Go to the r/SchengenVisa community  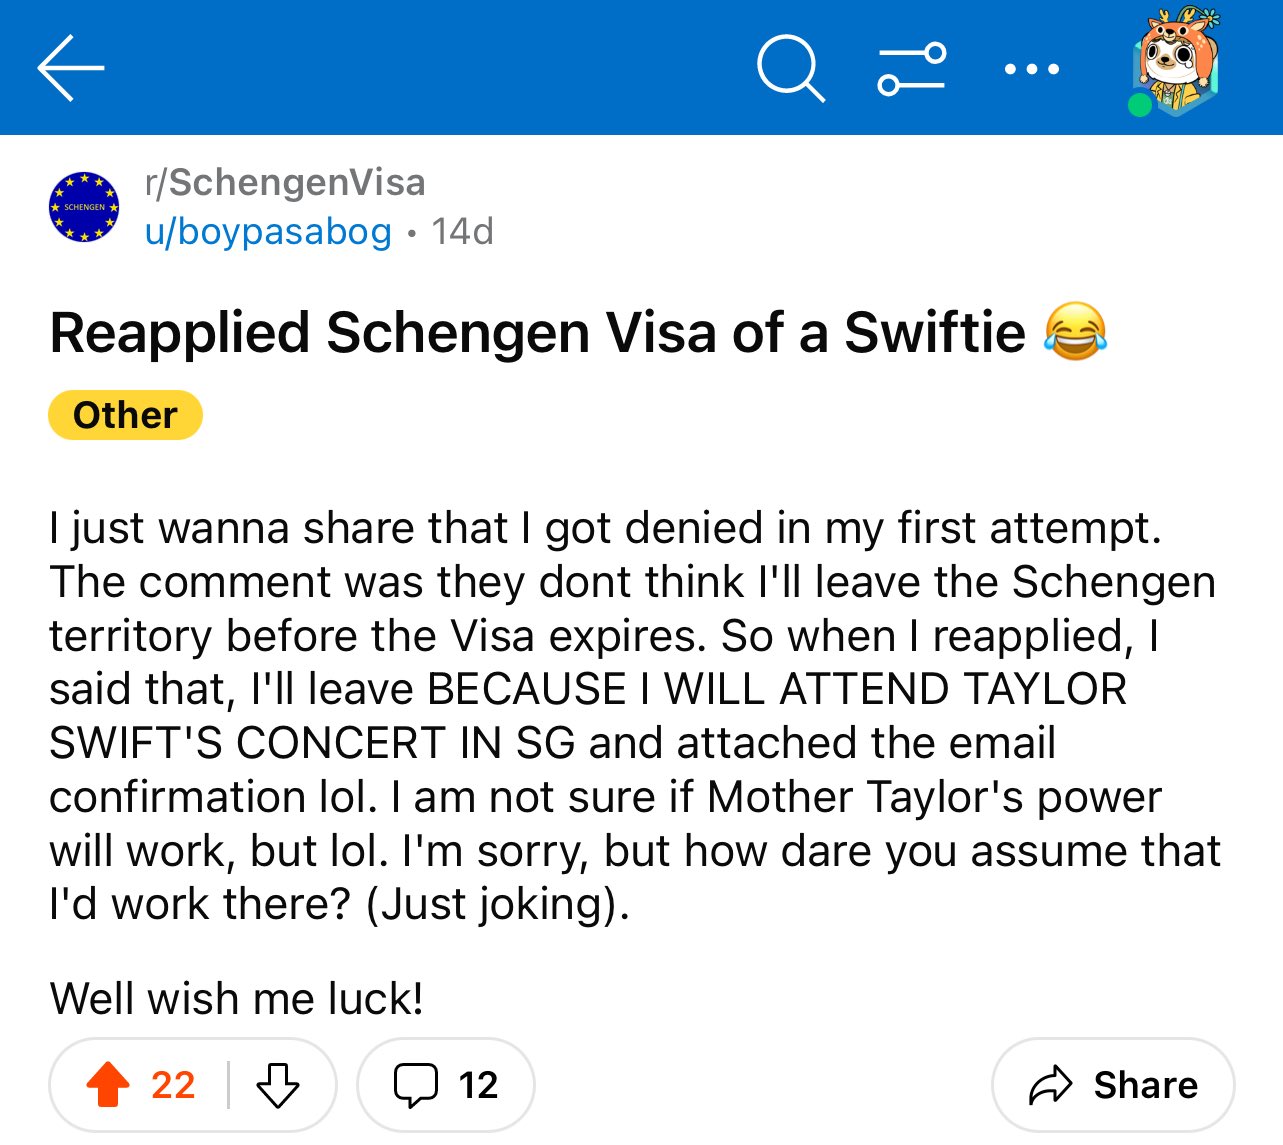[285, 183]
